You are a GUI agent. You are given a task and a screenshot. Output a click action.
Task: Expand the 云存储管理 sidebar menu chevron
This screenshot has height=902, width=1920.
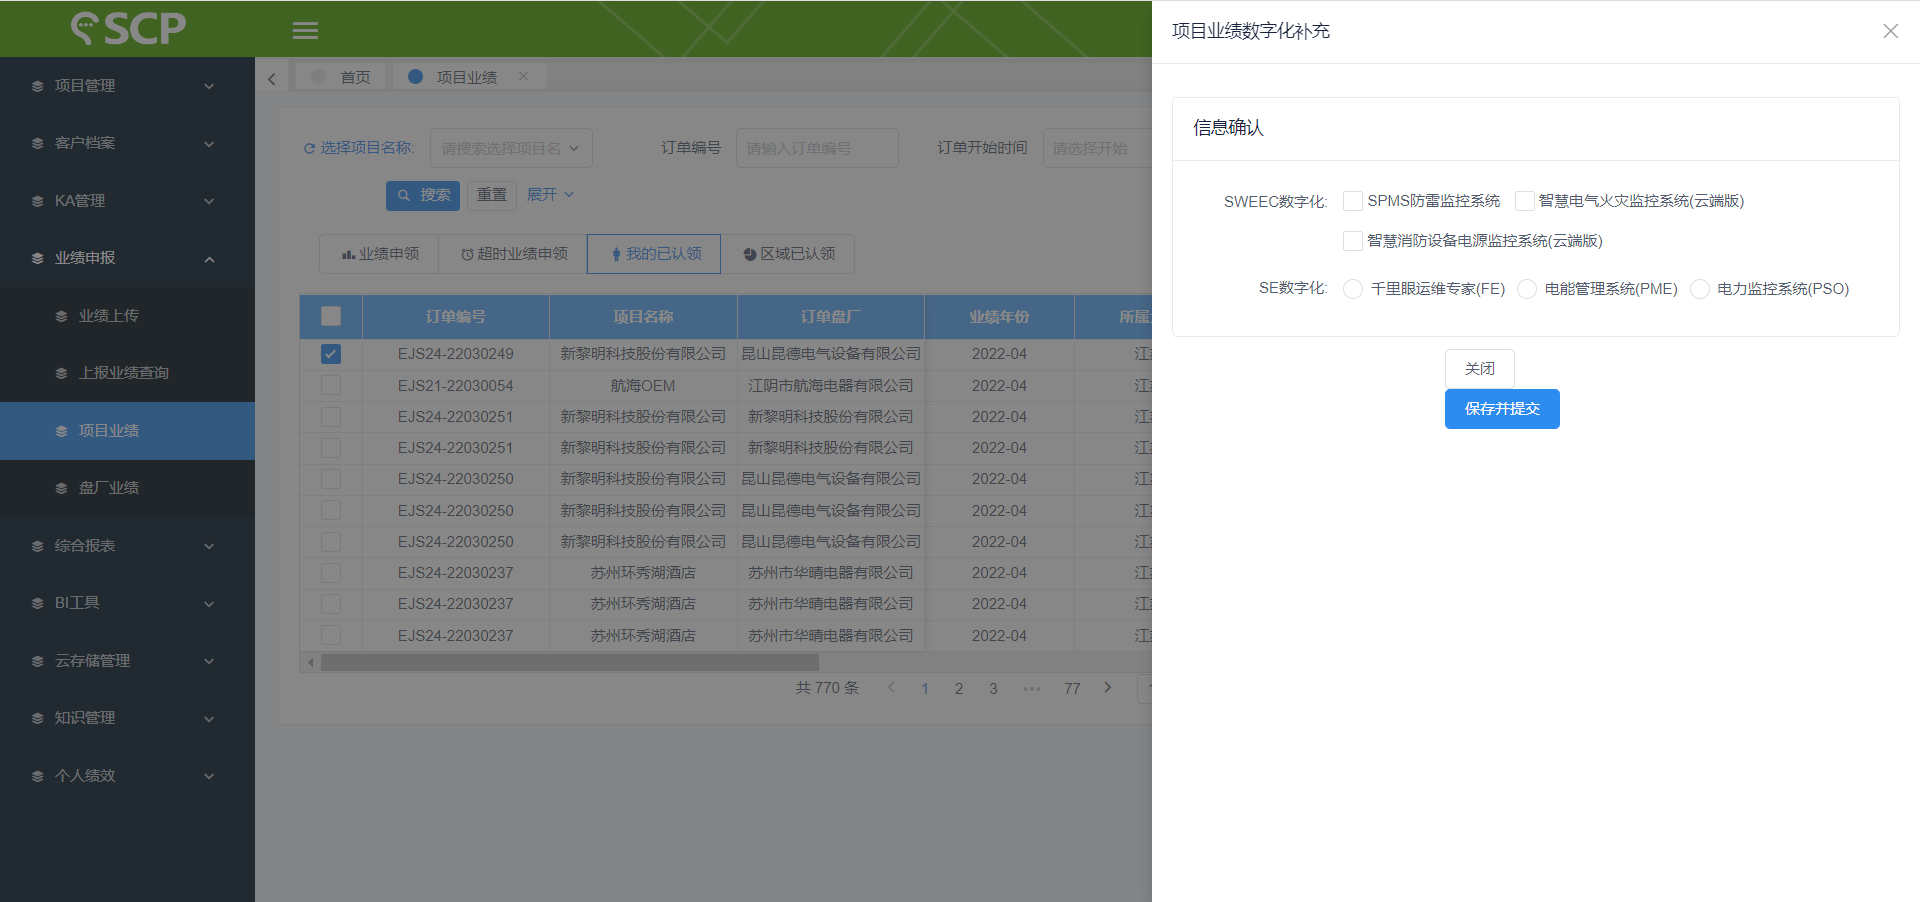(x=209, y=661)
